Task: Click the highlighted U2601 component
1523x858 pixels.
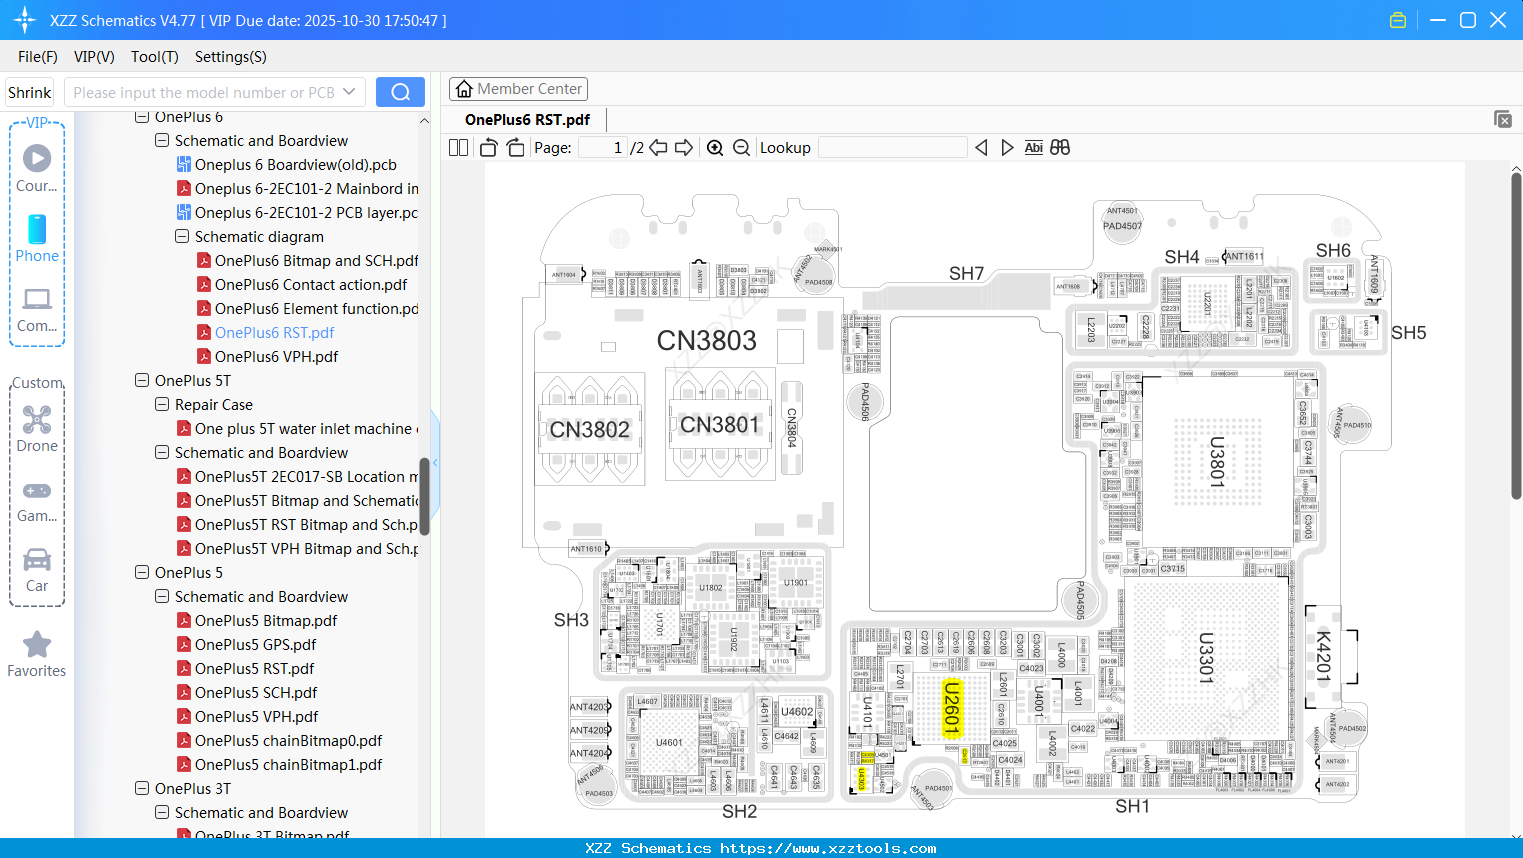Action: tap(951, 709)
